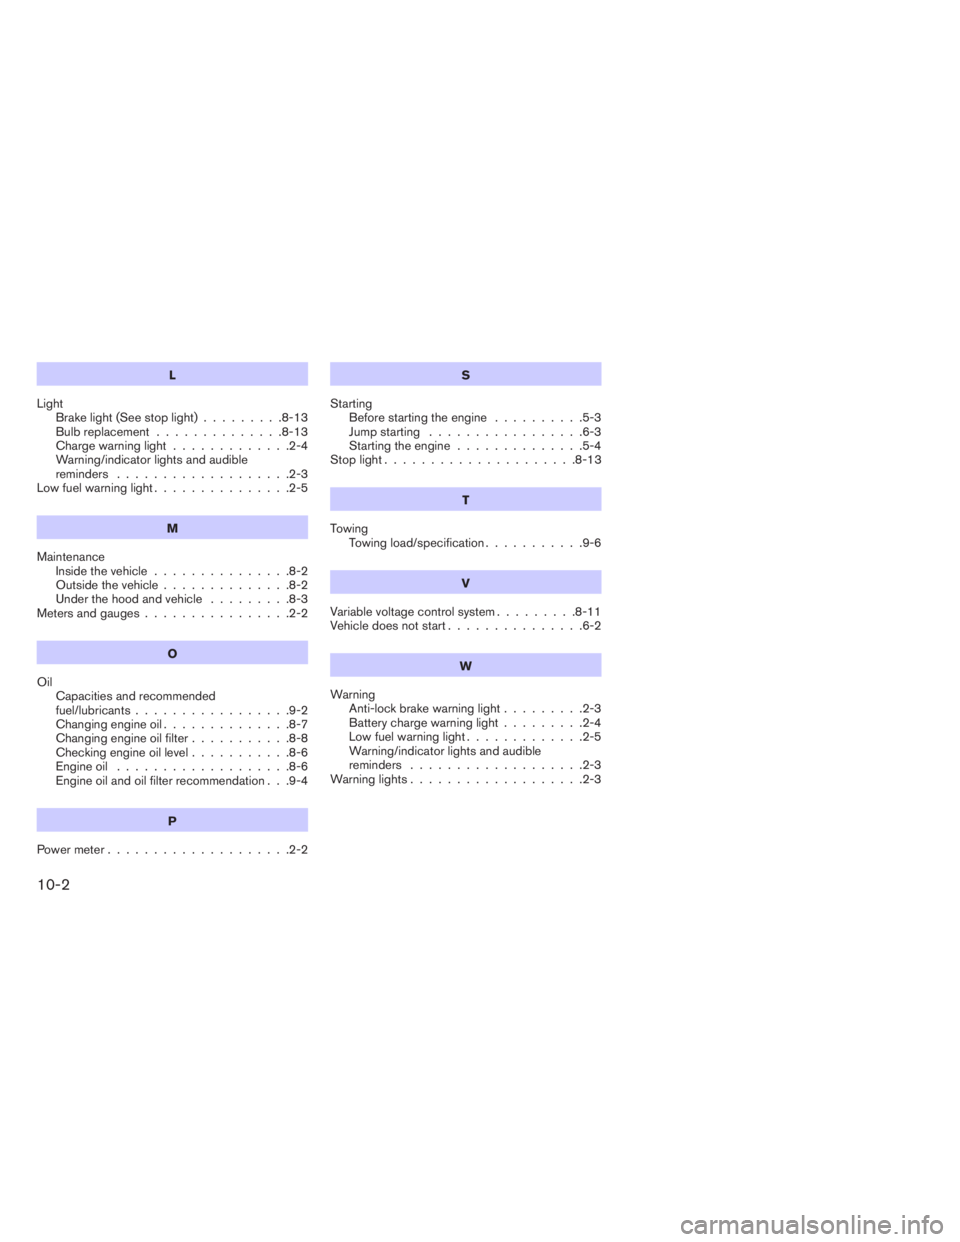The width and height of the screenshot is (960, 1242).
Task: Click the L section header bar
Action: (172, 374)
